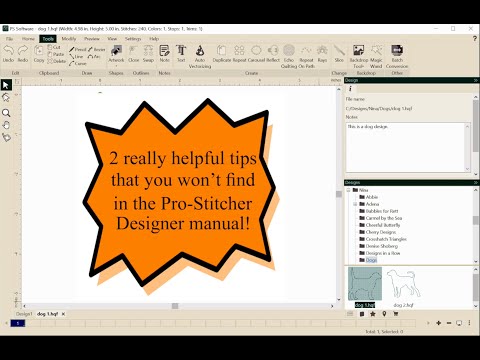480x360 pixels.
Task: Expand the Adena folder node
Action: pos(355,204)
